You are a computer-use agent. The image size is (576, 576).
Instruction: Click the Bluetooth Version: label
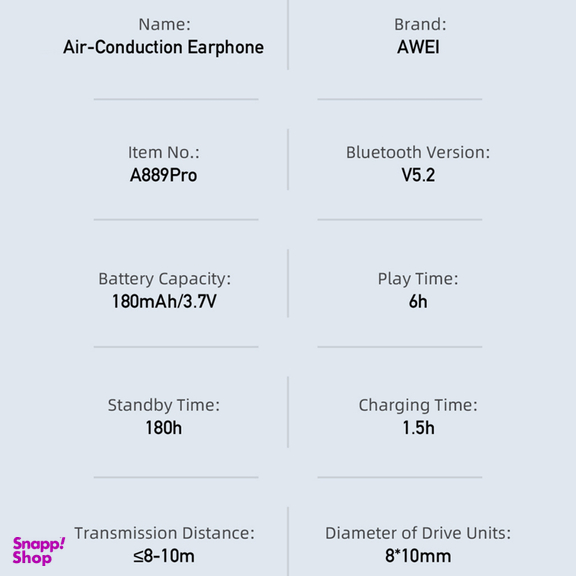pos(418,152)
